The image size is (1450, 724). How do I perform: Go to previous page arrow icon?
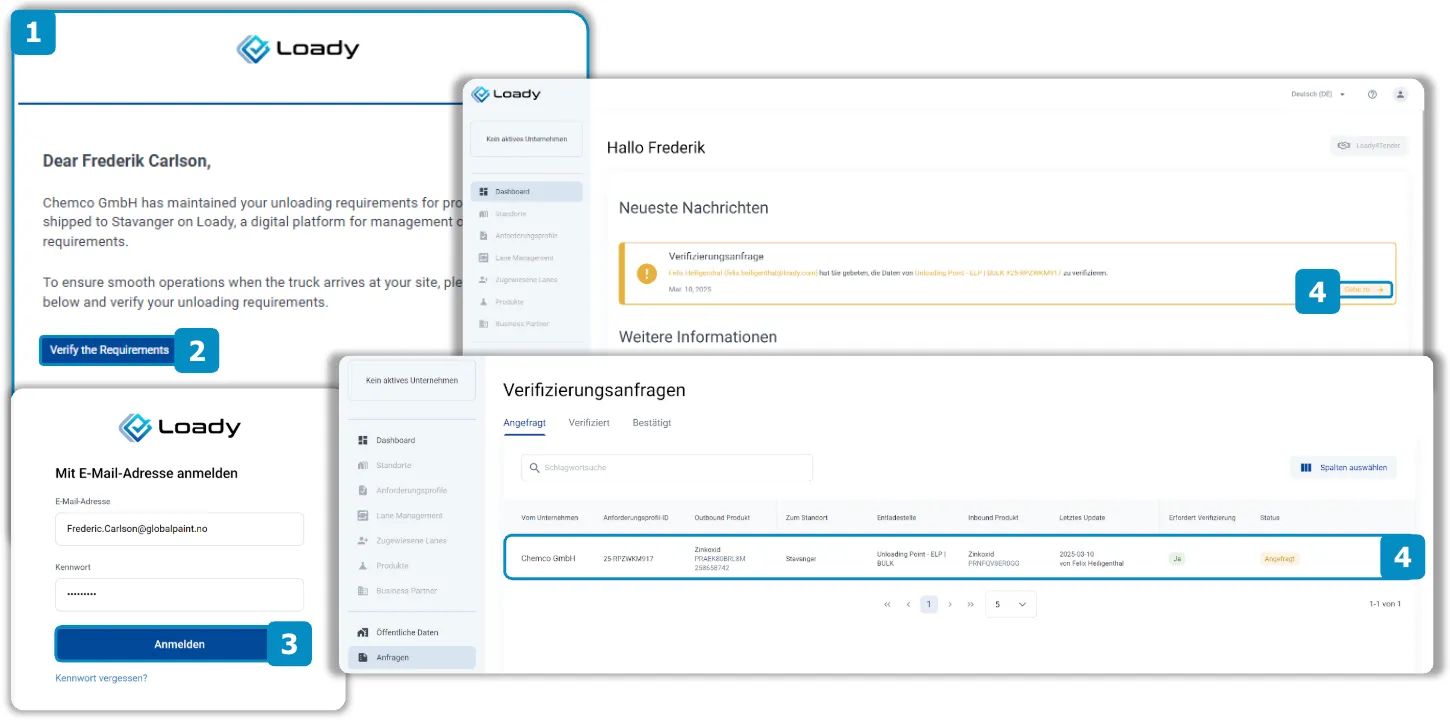[908, 604]
